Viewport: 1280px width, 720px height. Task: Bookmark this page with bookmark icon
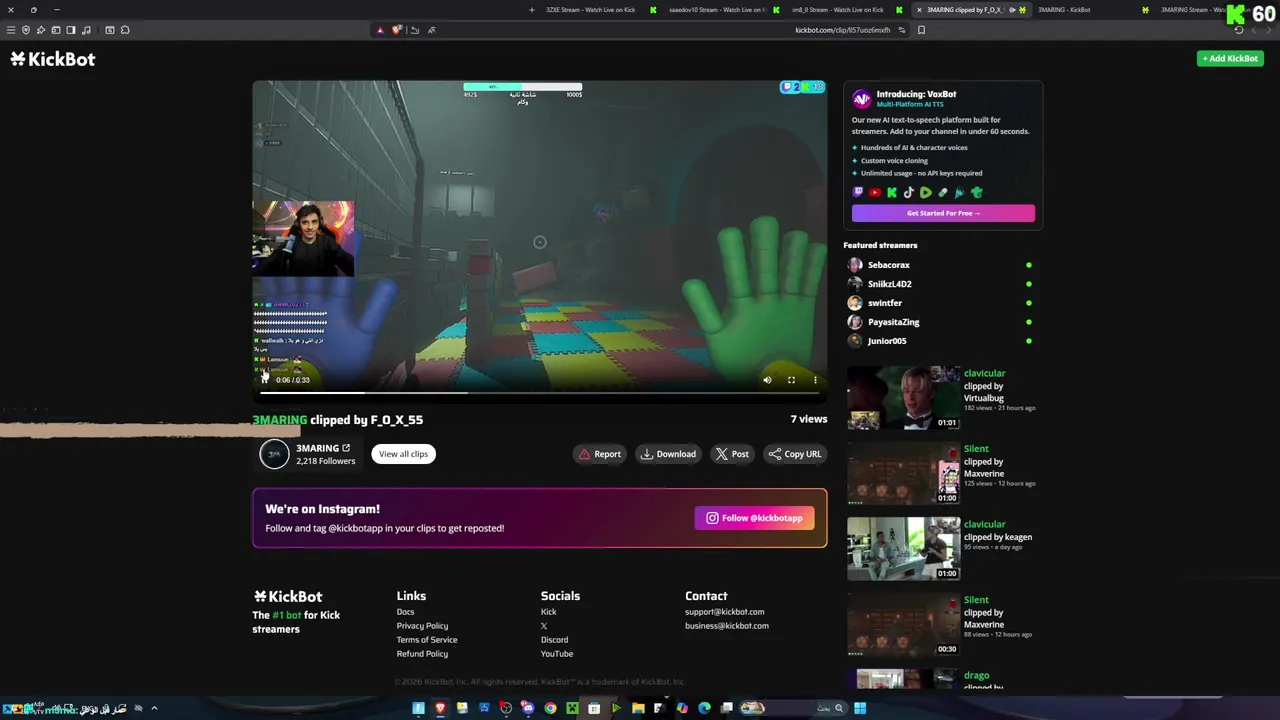coord(921,30)
